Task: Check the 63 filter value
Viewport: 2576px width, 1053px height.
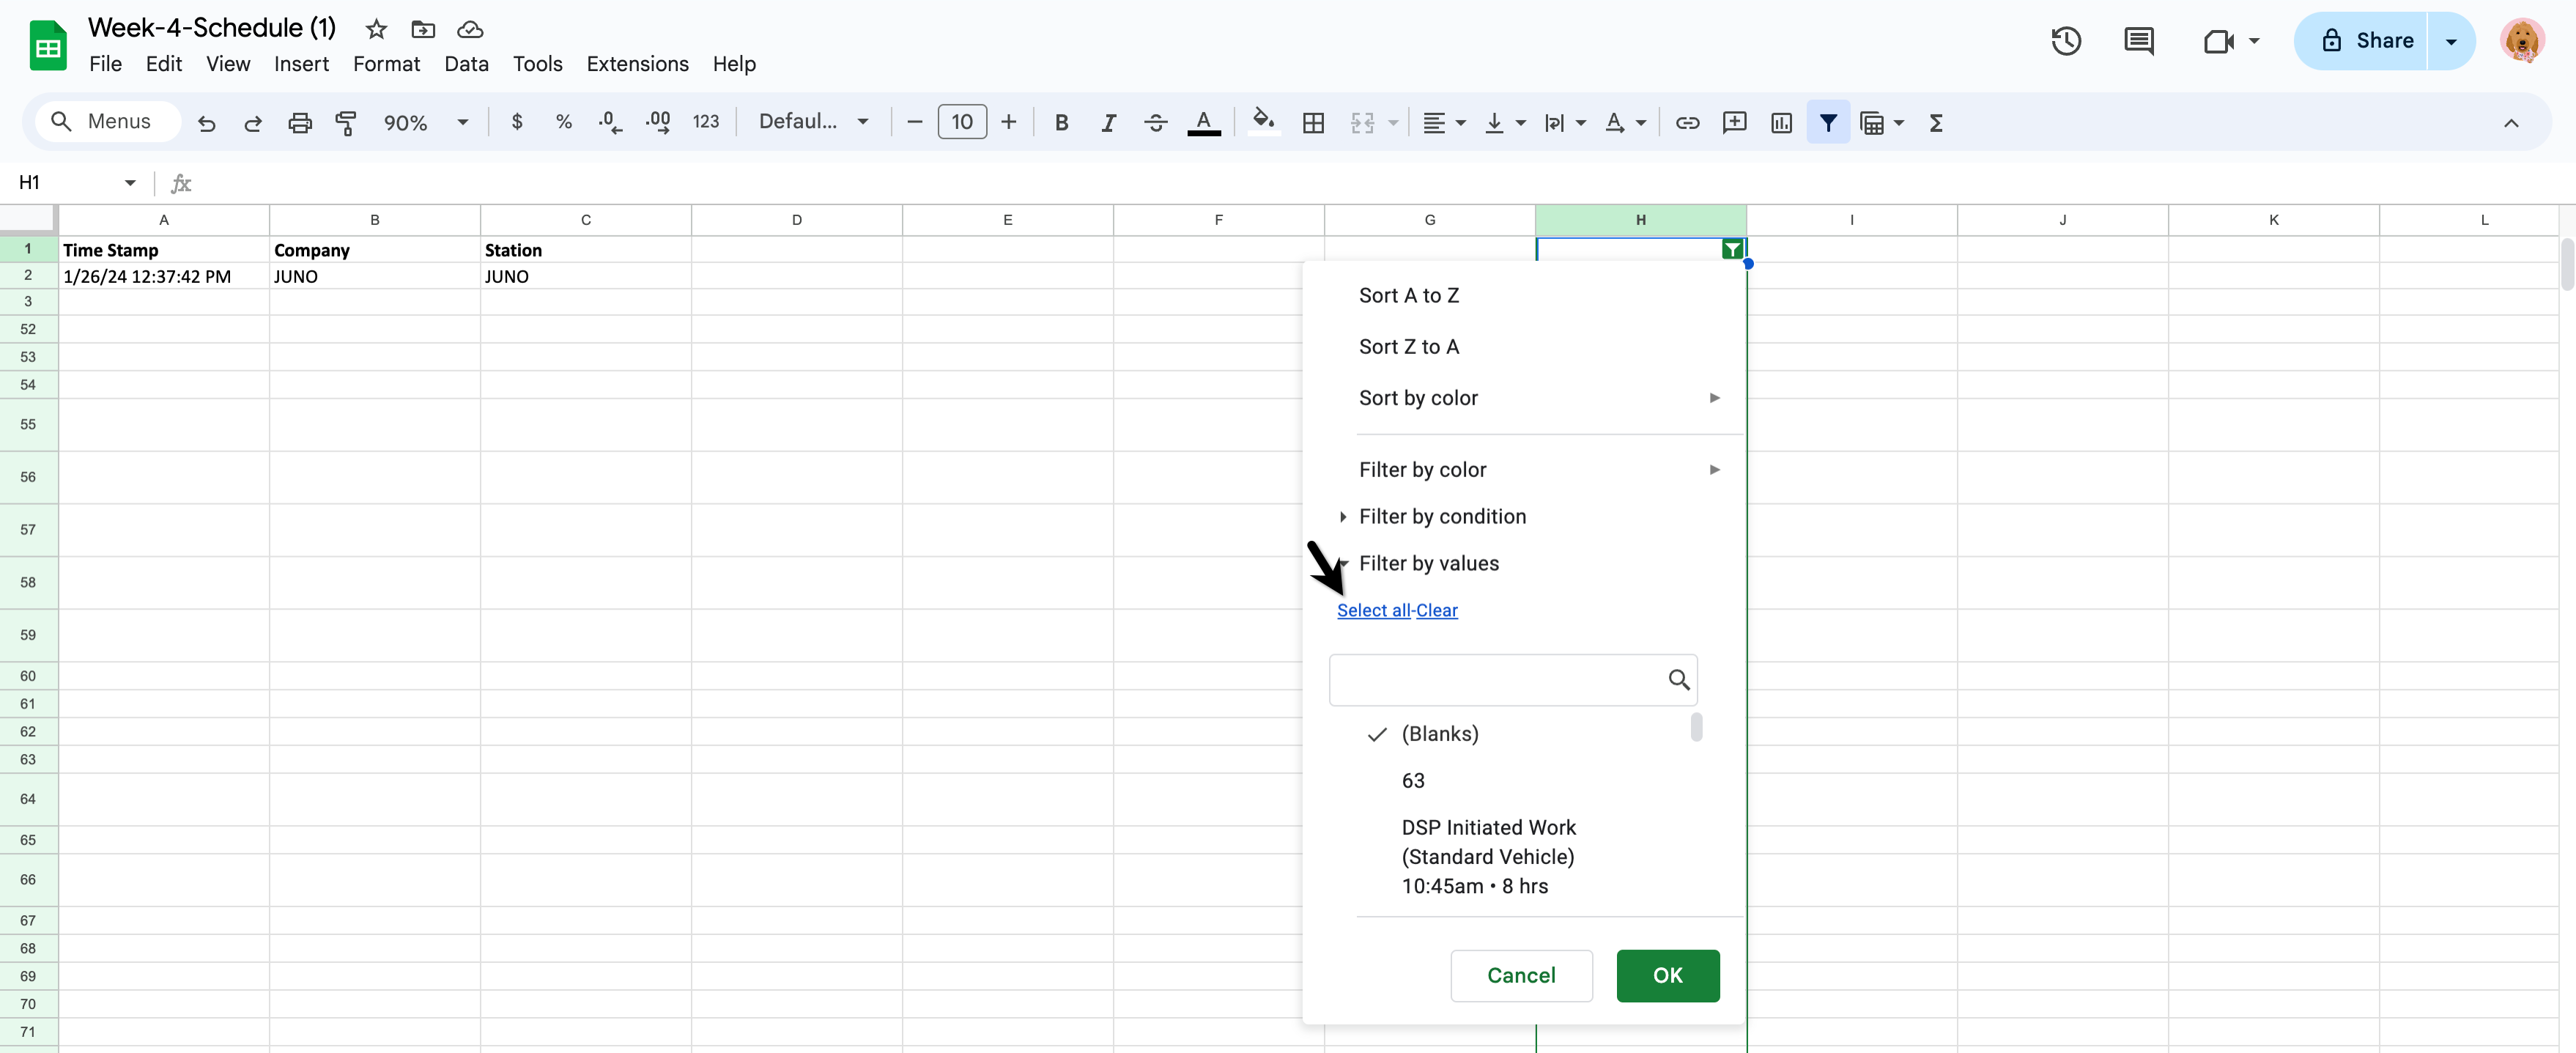Action: 1412,780
